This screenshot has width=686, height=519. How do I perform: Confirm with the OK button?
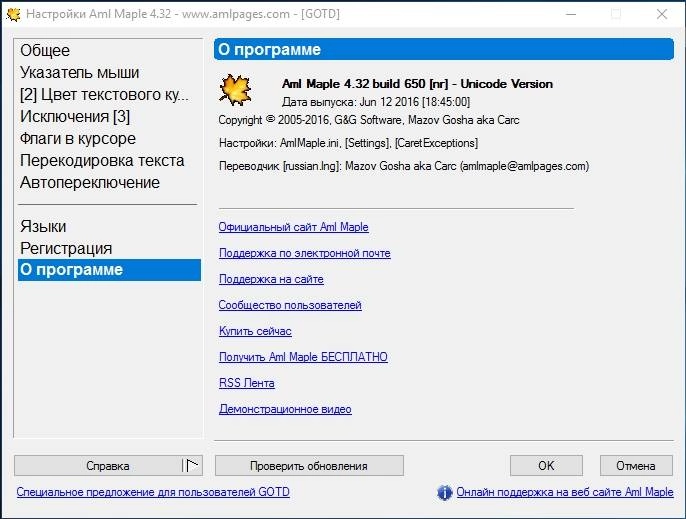click(x=546, y=466)
